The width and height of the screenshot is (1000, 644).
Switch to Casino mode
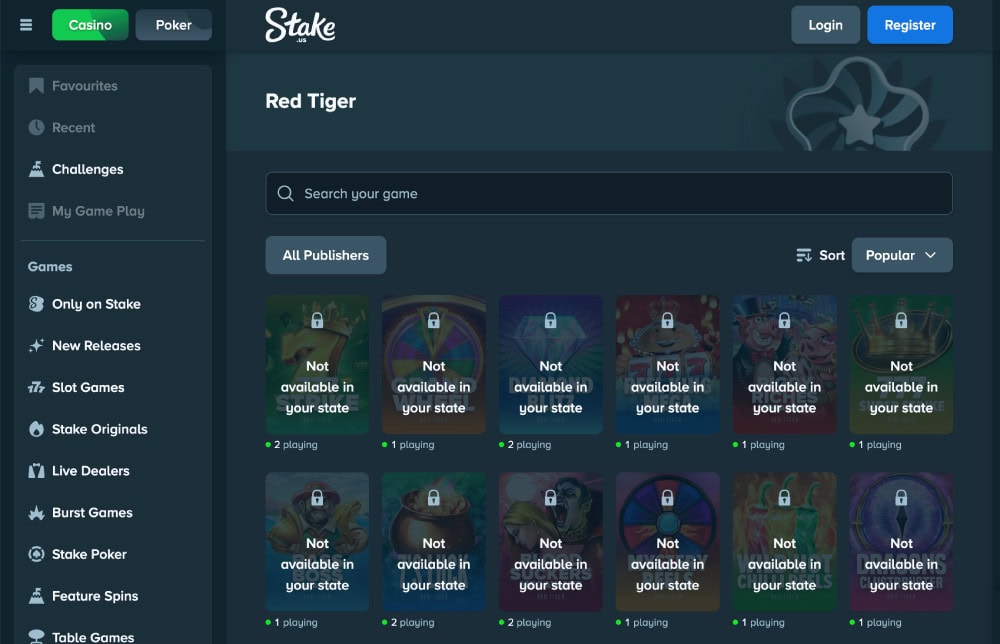pos(90,25)
